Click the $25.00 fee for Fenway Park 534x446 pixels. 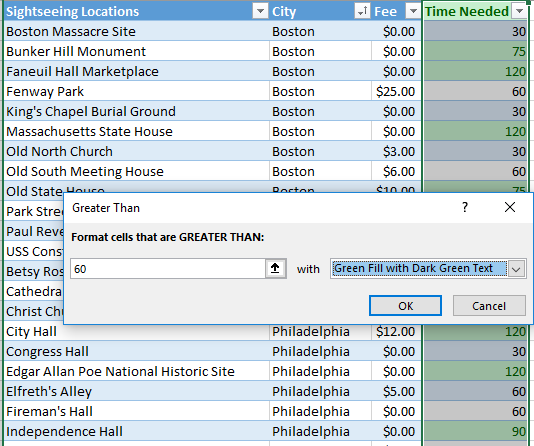tap(396, 91)
